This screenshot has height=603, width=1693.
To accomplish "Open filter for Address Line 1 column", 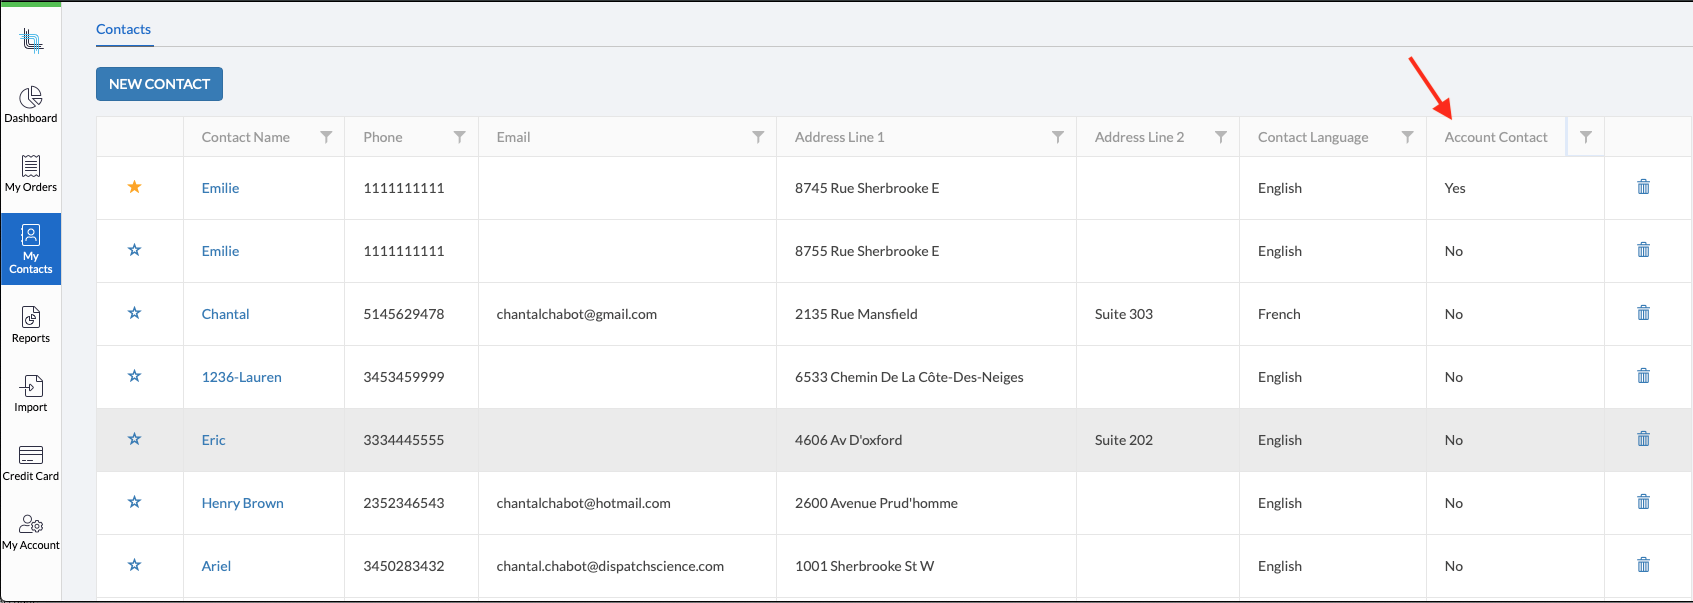I will tap(1058, 137).
